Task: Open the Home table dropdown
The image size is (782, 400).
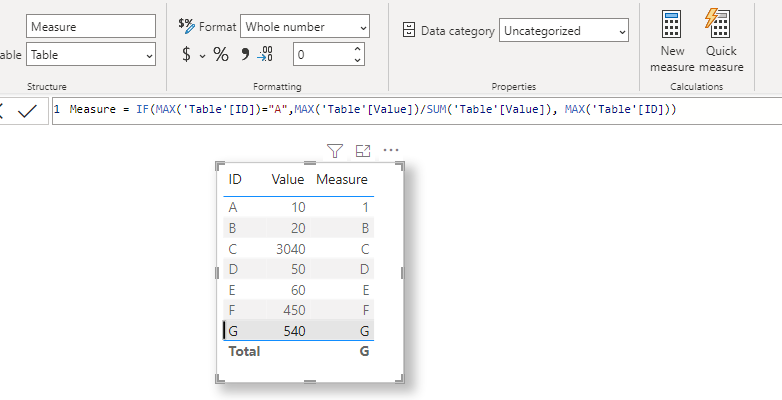Action: [91, 54]
